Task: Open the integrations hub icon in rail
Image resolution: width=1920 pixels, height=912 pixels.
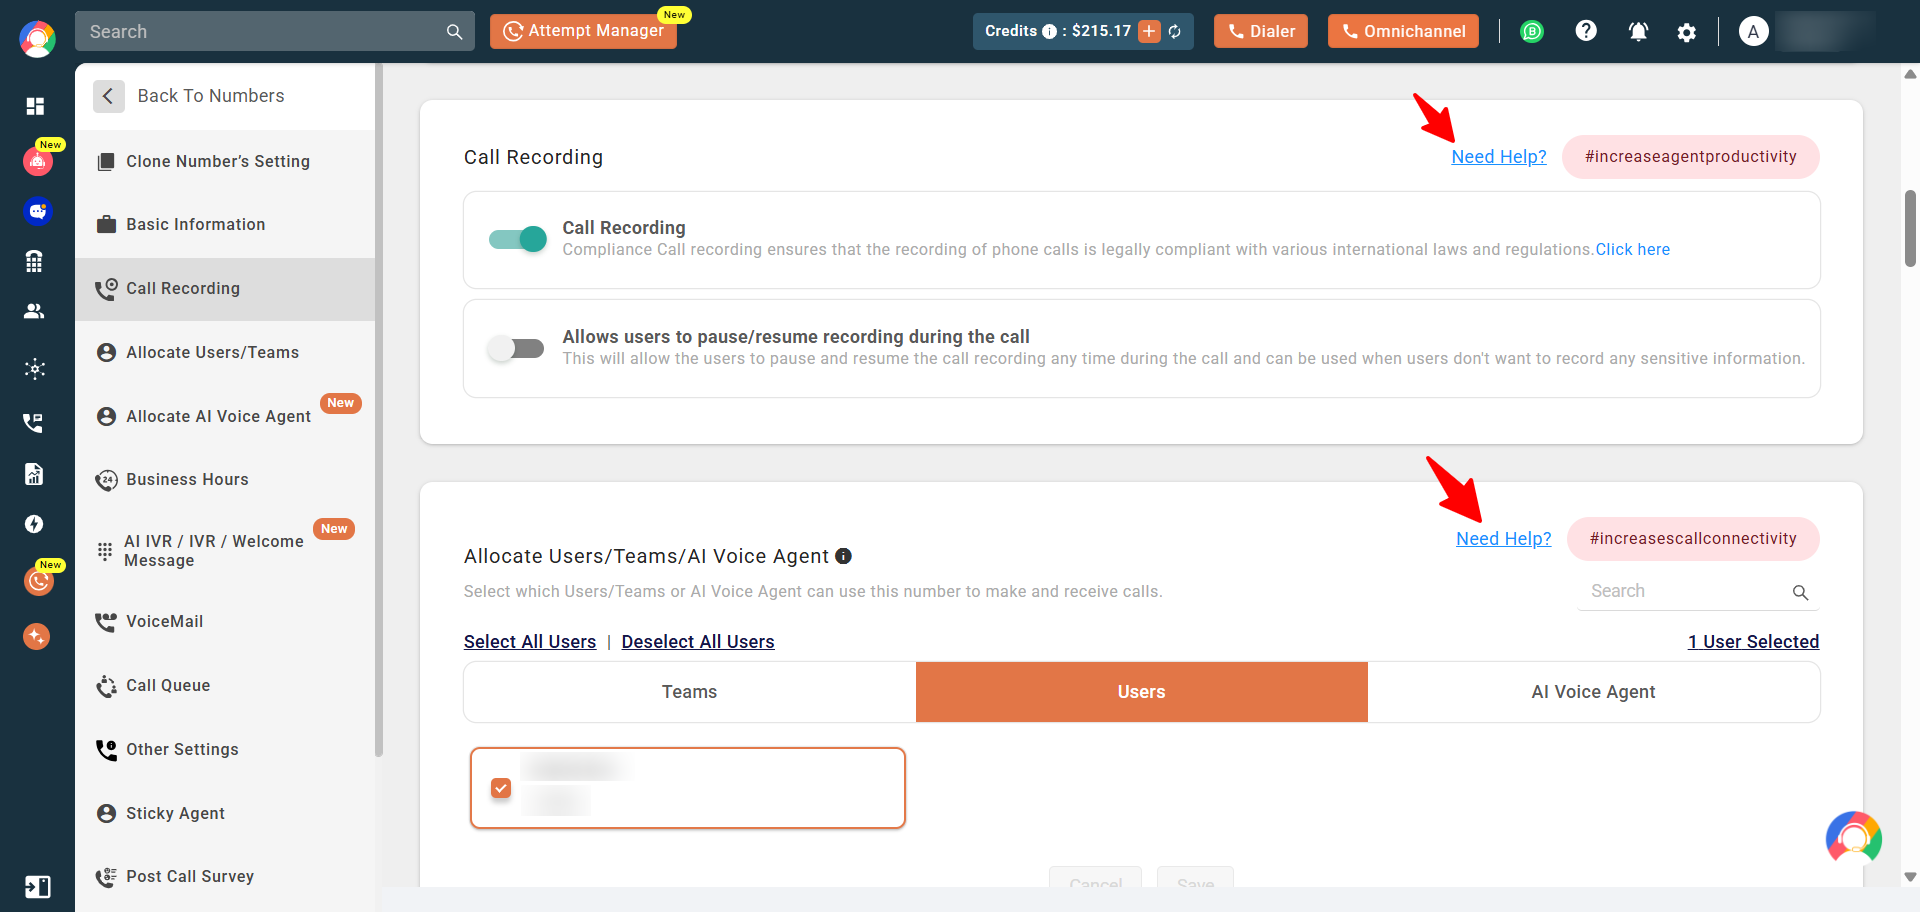Action: click(x=34, y=369)
